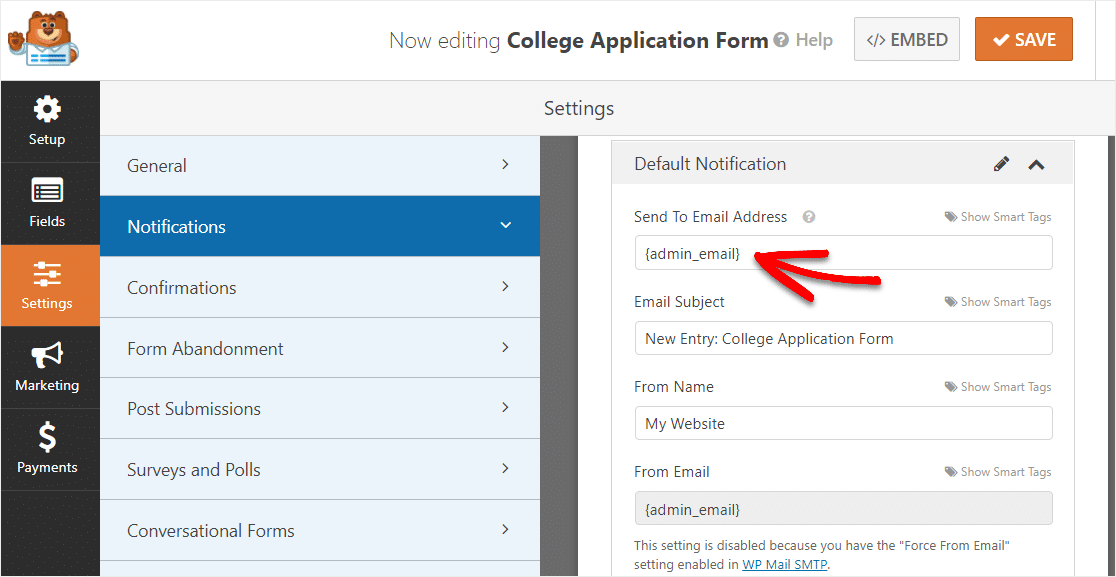Open the Surveys and Polls settings item
Screen dimensions: 1116x577
[x=320, y=470]
